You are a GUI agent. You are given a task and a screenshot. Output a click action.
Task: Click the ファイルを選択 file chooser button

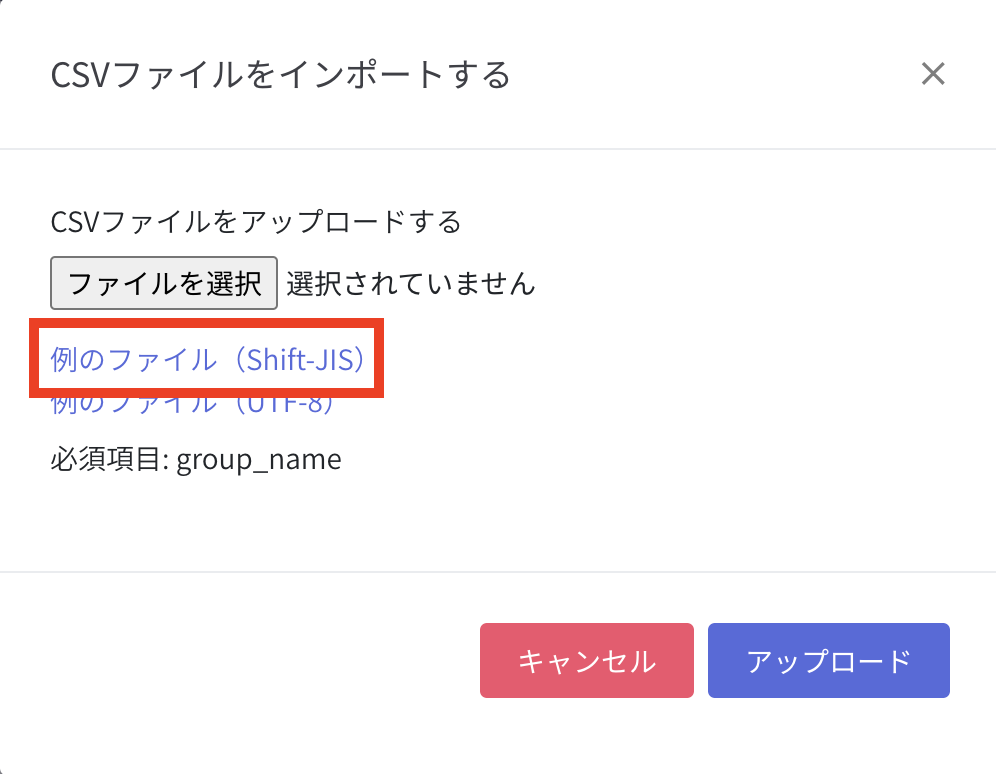[164, 284]
